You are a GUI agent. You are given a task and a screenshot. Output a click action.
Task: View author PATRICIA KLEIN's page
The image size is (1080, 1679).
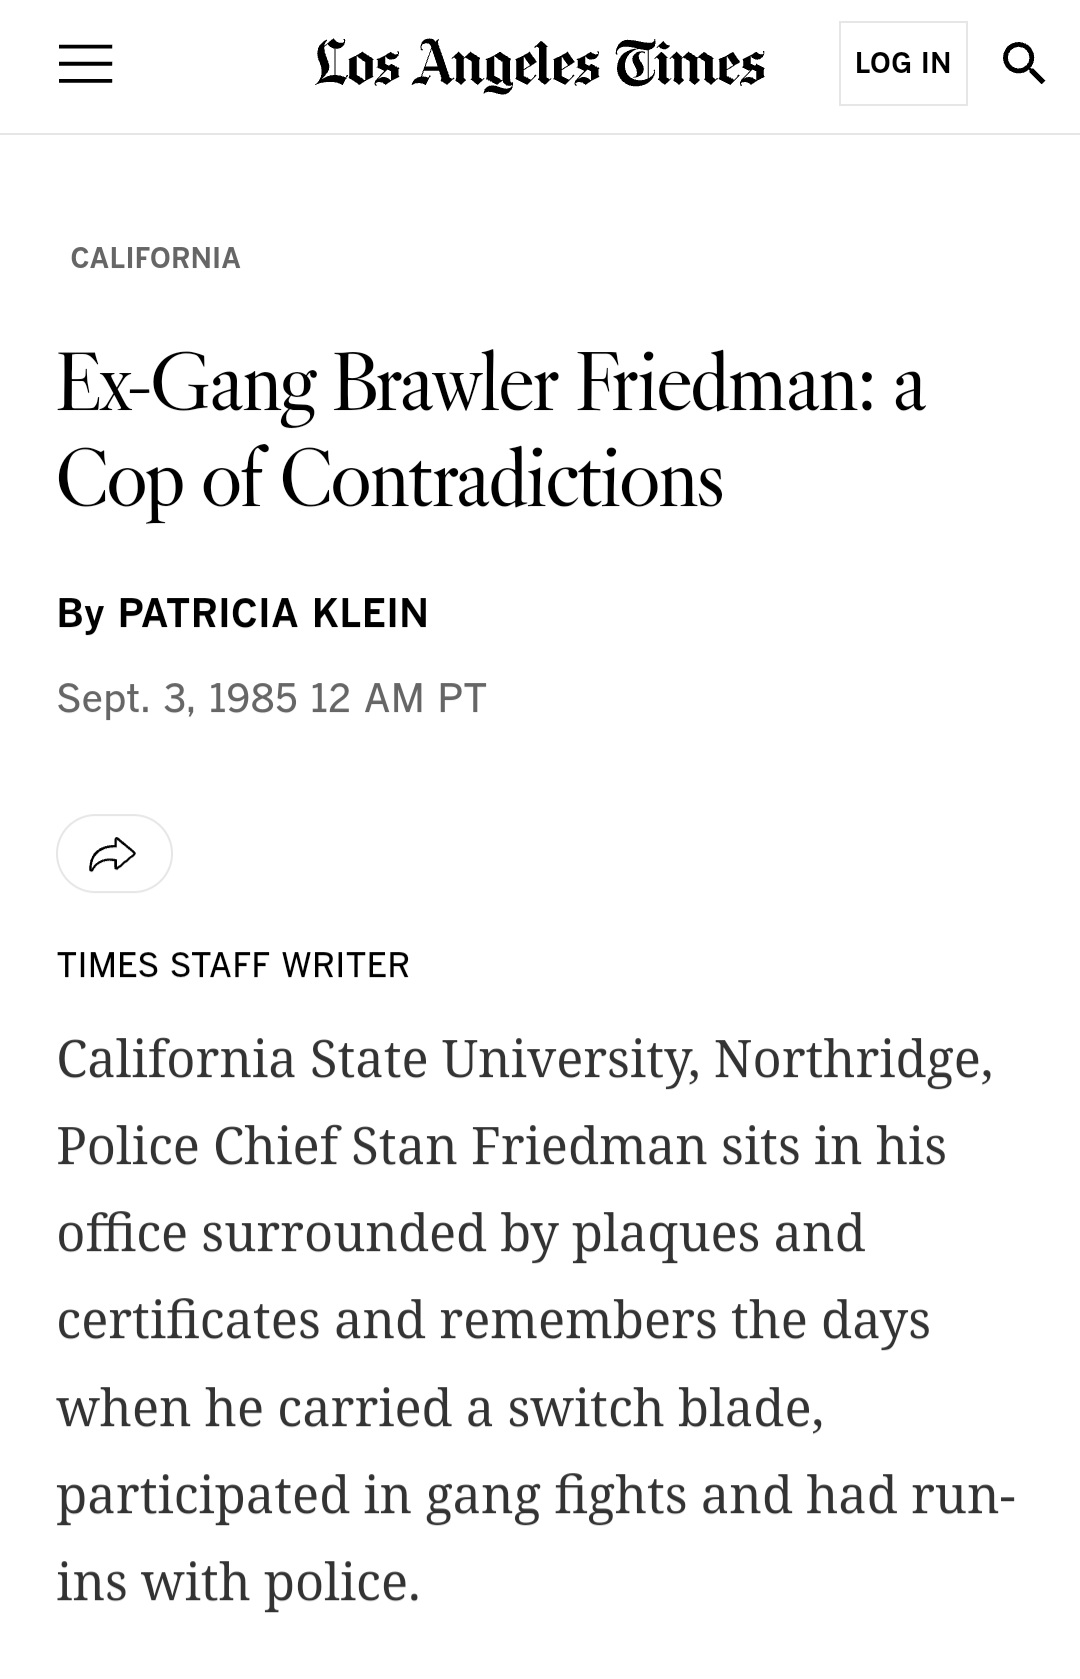273,613
